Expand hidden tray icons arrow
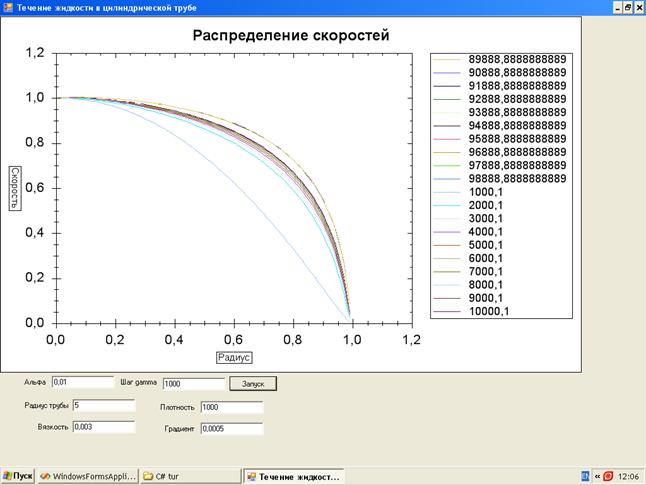The image size is (646, 485). click(598, 476)
